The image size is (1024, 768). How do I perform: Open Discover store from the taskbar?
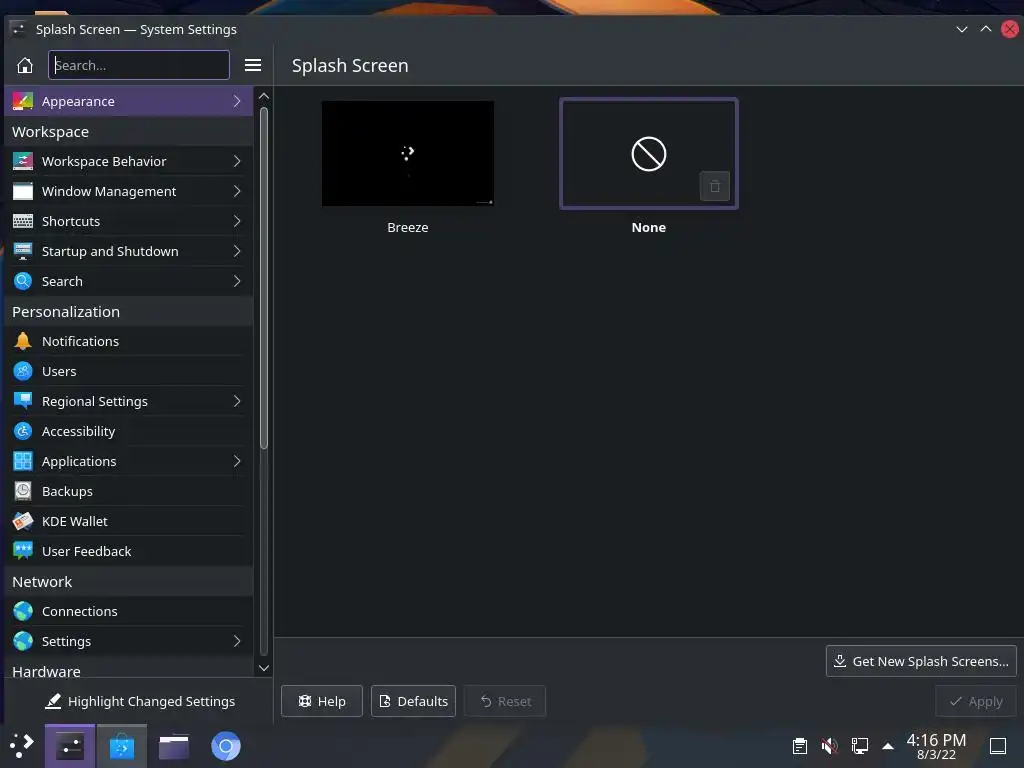coord(122,746)
